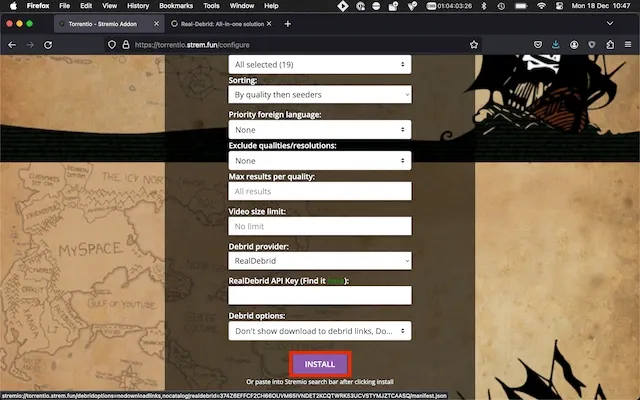Click the 'Exclude qualities/resolutions:' label
This screenshot has height=400, width=640.
tap(282, 146)
